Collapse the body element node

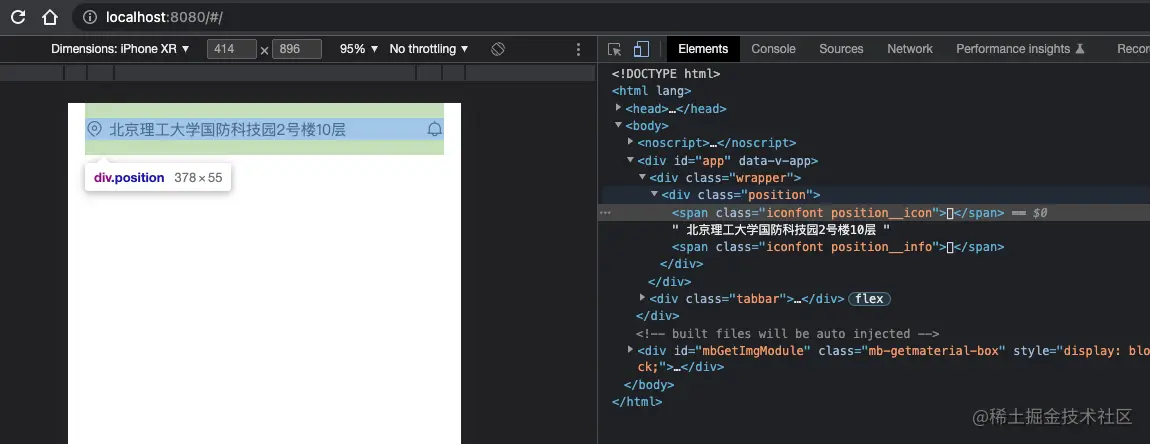(618, 125)
